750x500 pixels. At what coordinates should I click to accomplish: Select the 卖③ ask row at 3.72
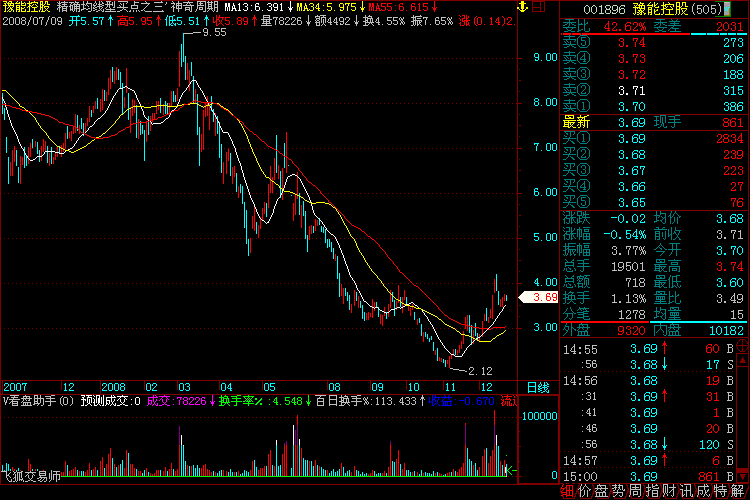tap(653, 75)
